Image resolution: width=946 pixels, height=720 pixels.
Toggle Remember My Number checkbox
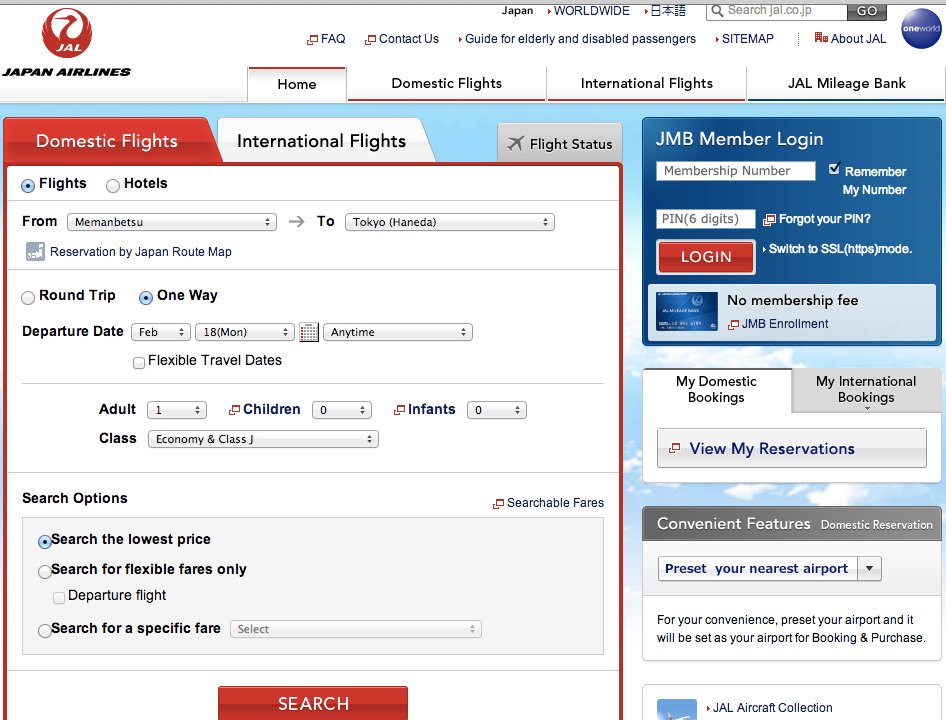click(834, 168)
